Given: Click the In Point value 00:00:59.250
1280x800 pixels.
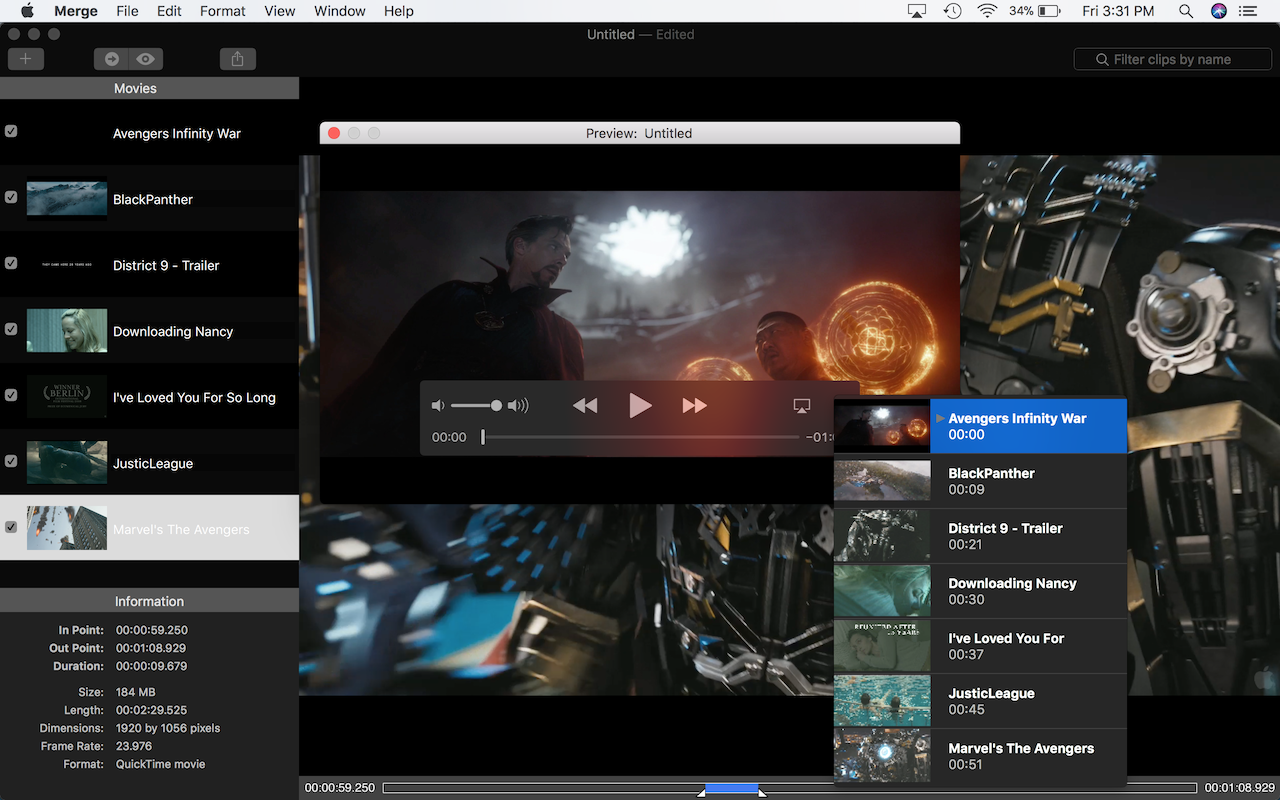Looking at the screenshot, I should 151,630.
